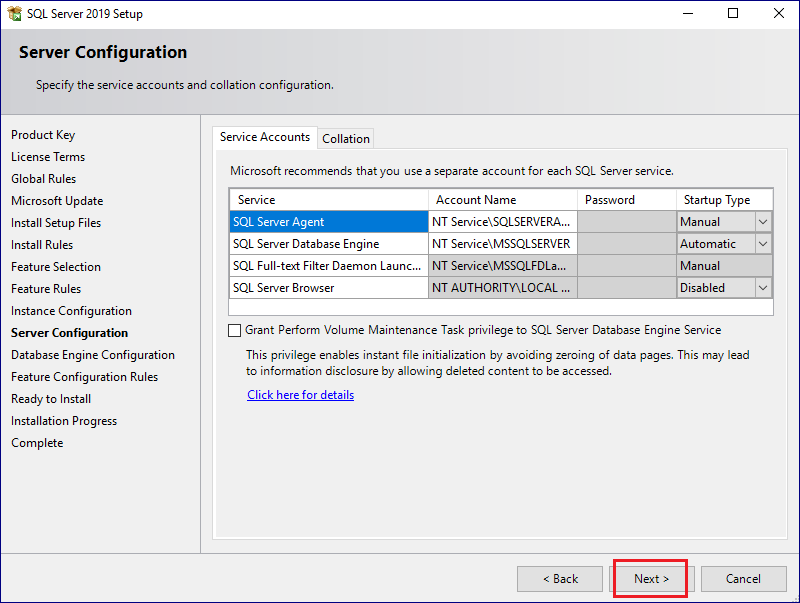
Task: Click the Account Name column header
Action: 503,200
